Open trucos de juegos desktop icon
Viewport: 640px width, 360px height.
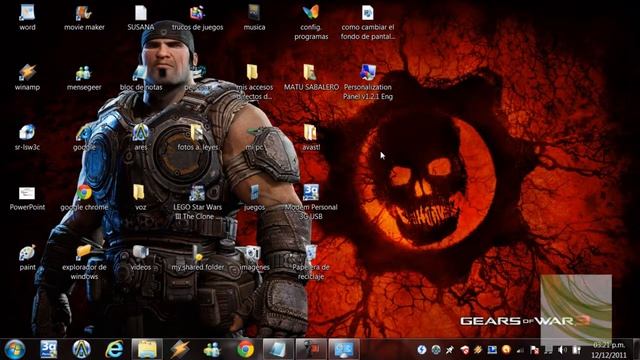coord(198,18)
